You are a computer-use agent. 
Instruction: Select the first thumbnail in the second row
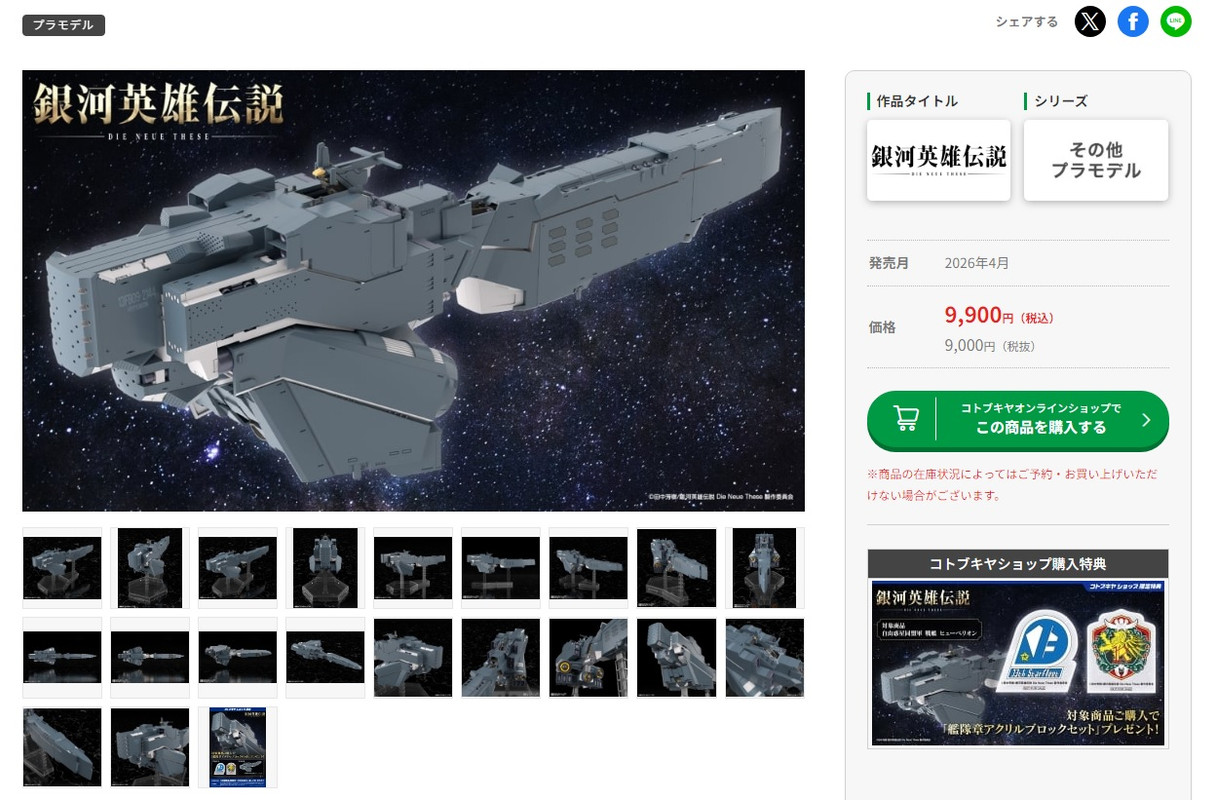click(62, 657)
